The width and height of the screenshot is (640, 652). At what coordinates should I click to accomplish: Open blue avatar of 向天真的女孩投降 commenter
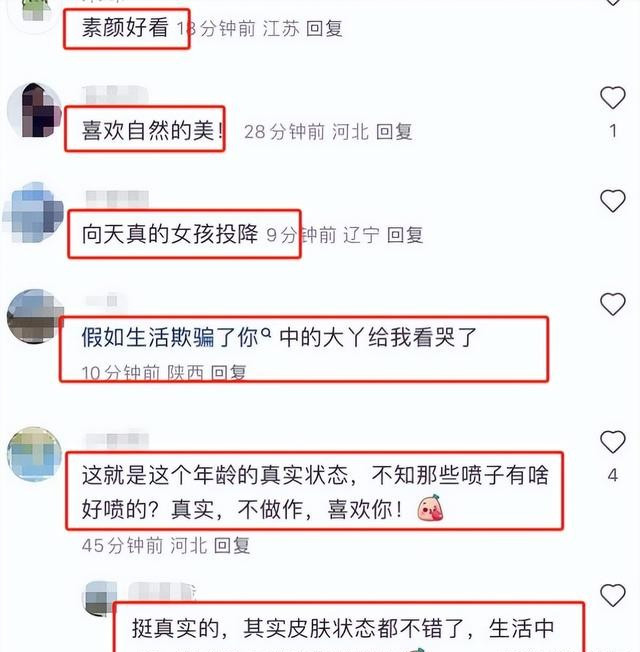(x=33, y=212)
